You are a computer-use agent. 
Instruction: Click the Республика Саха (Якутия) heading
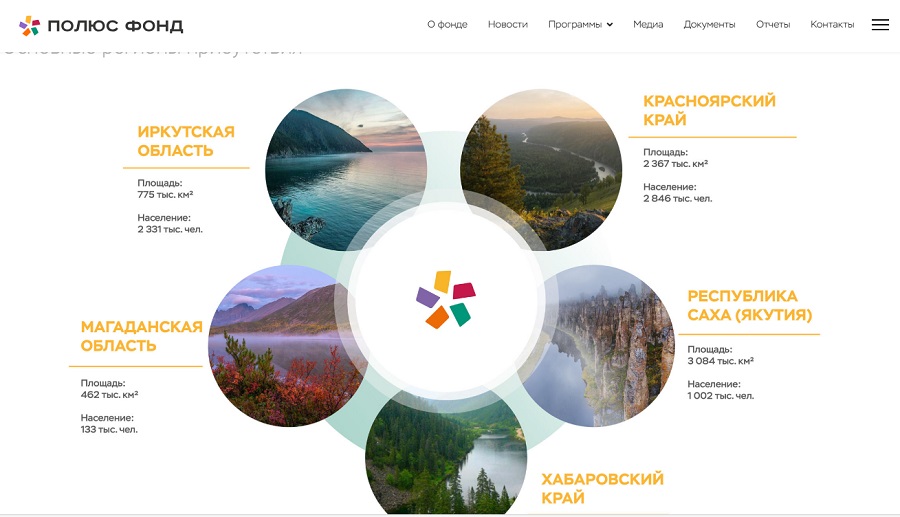pos(750,305)
